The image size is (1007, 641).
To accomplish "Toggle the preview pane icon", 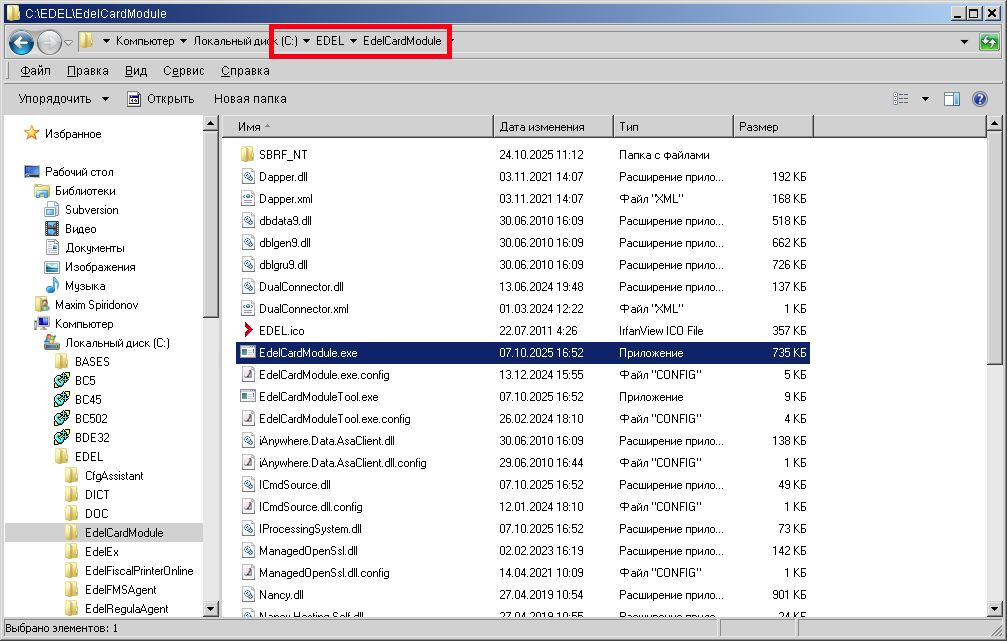I will 952,99.
